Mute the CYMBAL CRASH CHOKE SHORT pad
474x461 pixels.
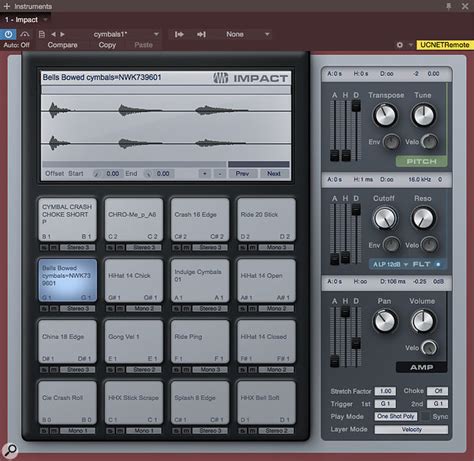tap(54, 247)
